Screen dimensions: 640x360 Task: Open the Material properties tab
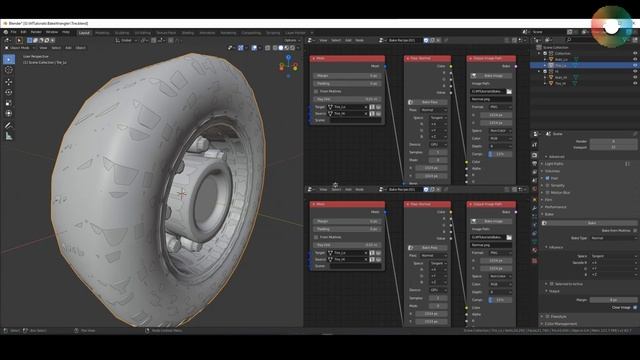point(535,250)
